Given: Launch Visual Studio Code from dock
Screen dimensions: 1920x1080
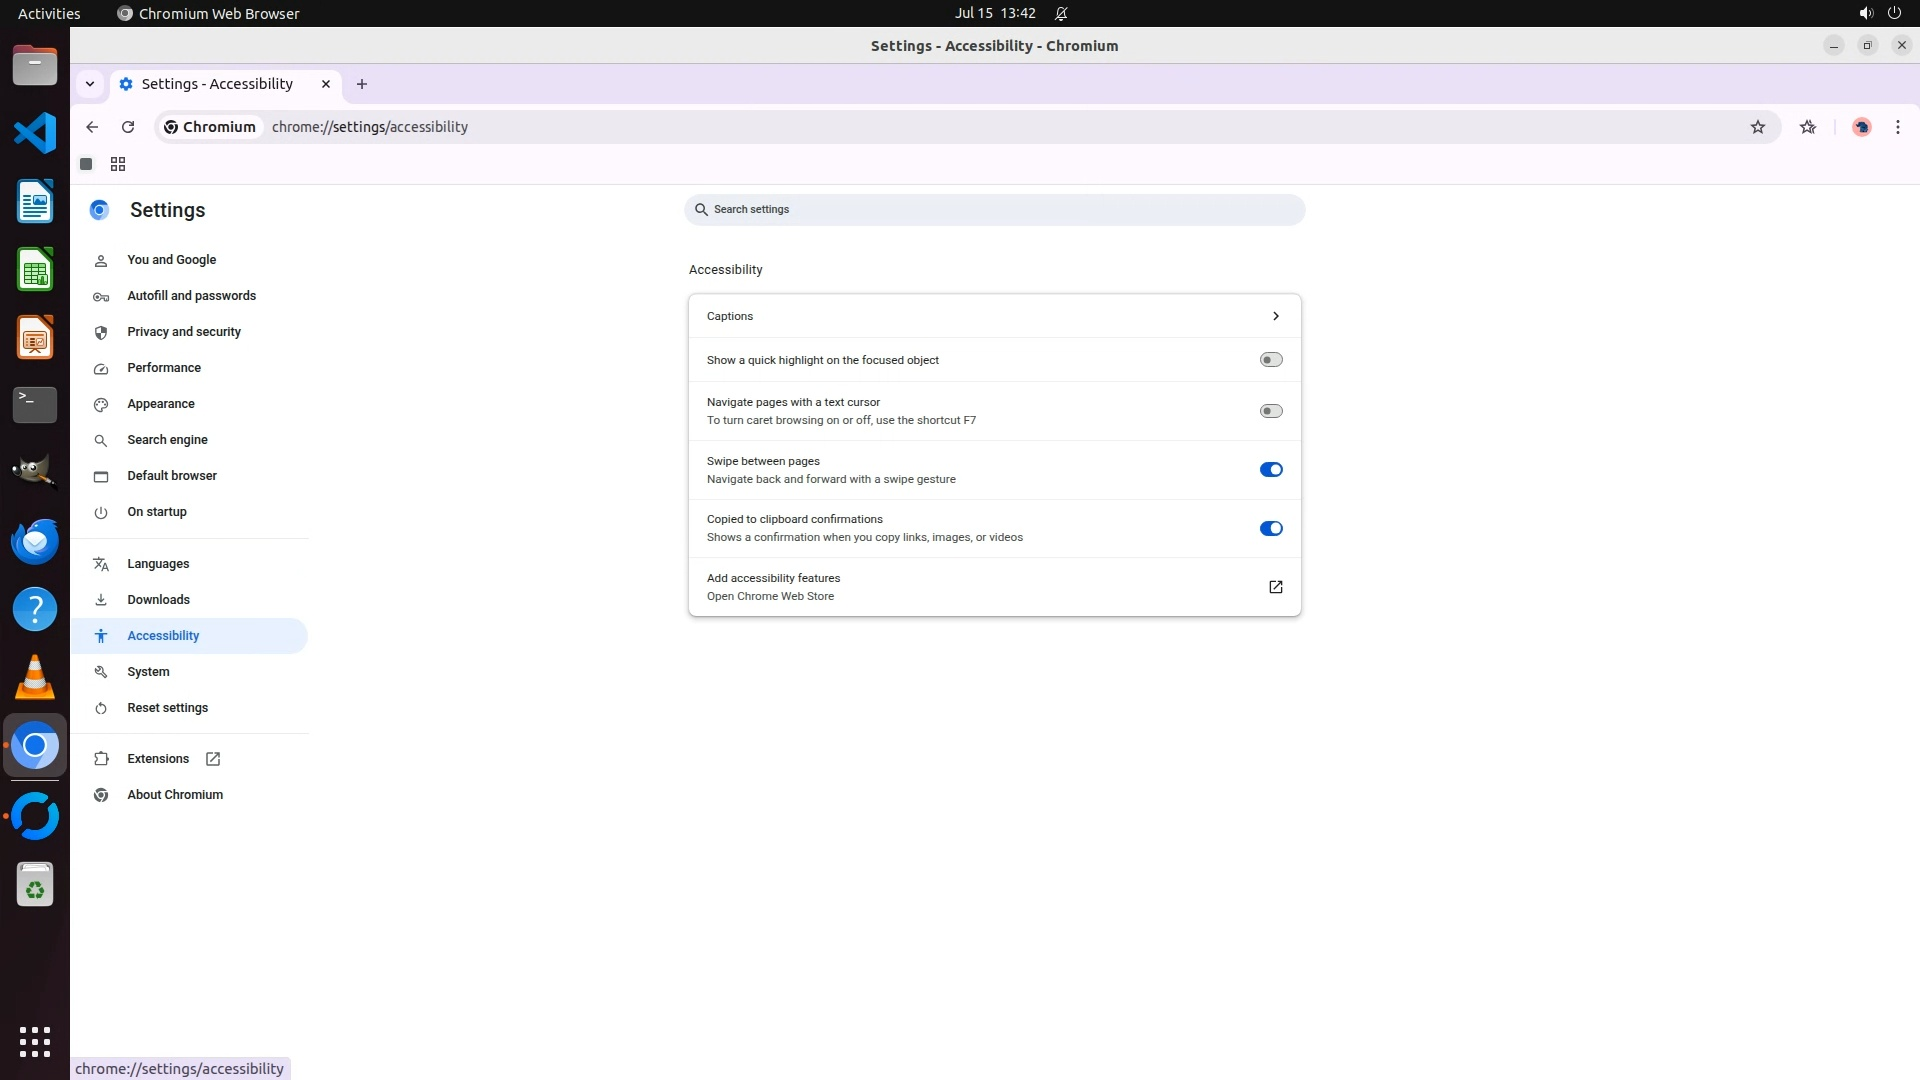Looking at the screenshot, I should [35, 133].
